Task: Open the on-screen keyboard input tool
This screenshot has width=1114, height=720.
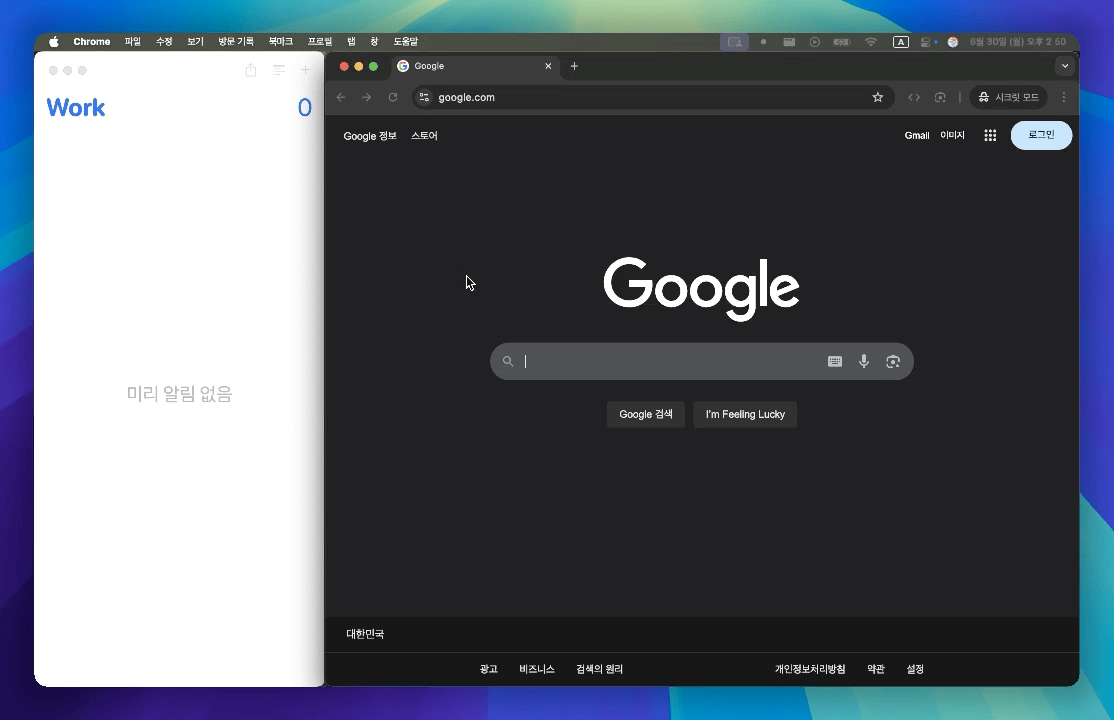Action: coord(835,362)
